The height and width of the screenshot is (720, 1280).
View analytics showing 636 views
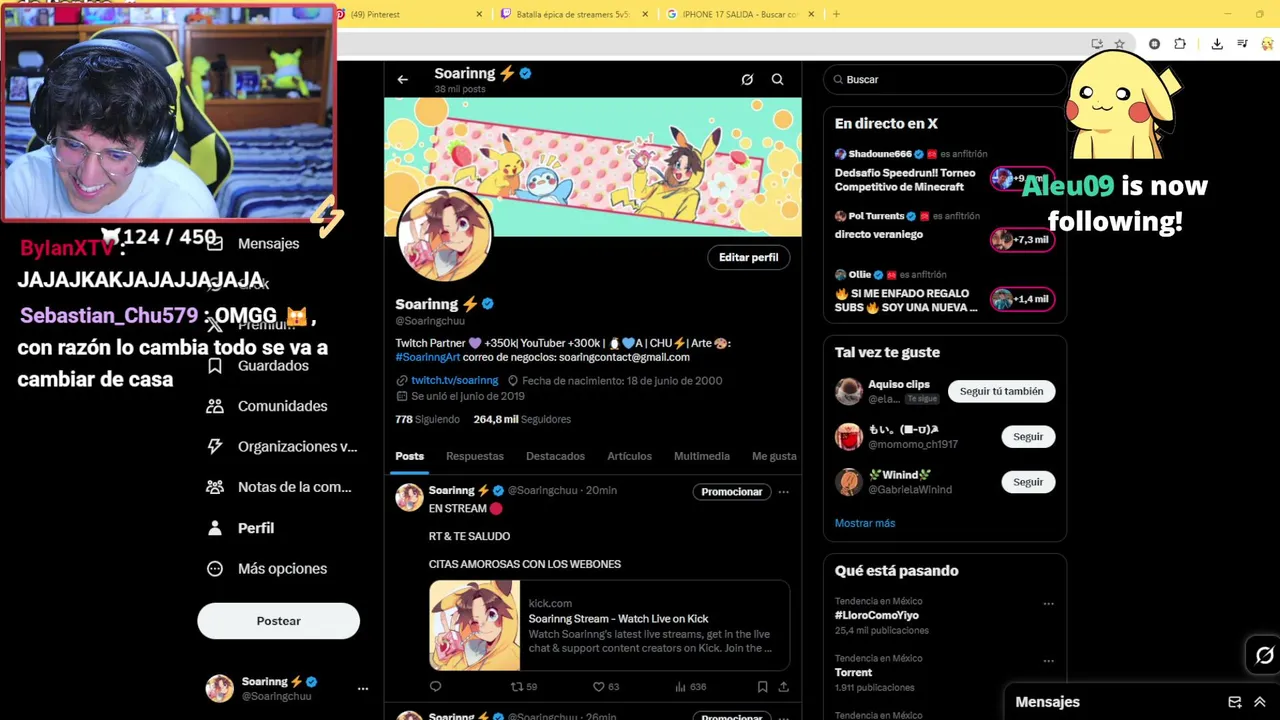(691, 686)
